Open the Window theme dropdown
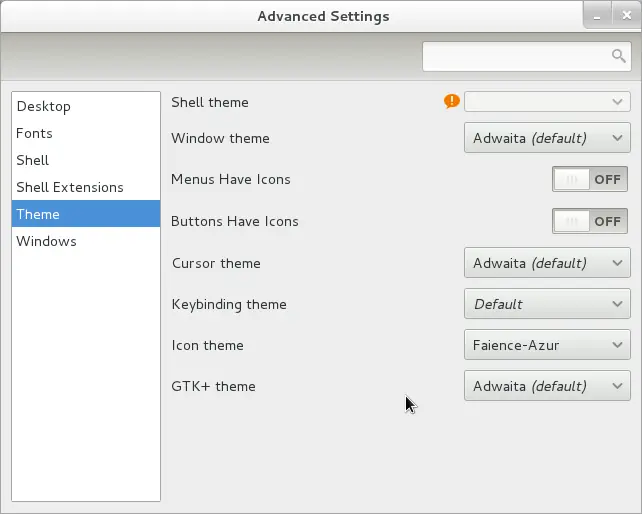Viewport: 642px width, 514px height. click(547, 138)
